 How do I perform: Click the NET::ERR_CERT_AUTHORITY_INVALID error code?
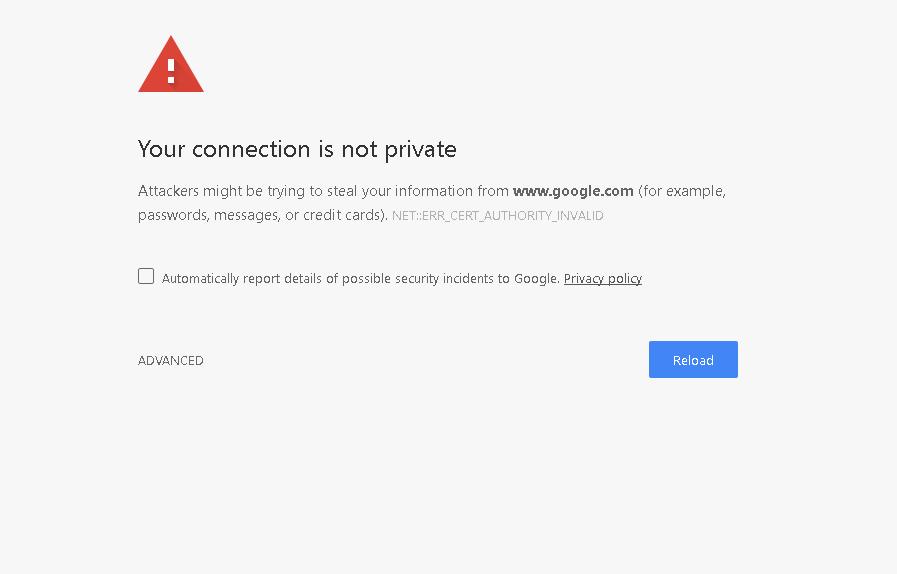click(x=498, y=216)
